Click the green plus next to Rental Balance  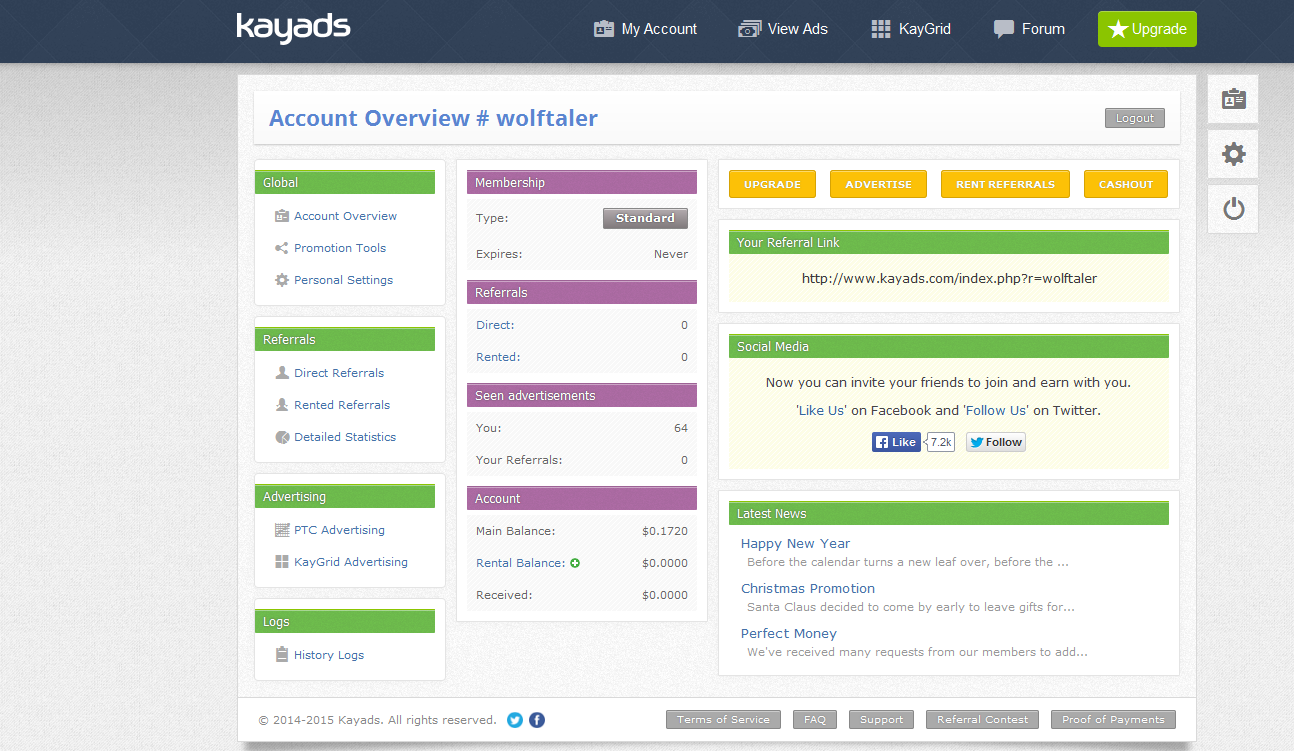575,563
